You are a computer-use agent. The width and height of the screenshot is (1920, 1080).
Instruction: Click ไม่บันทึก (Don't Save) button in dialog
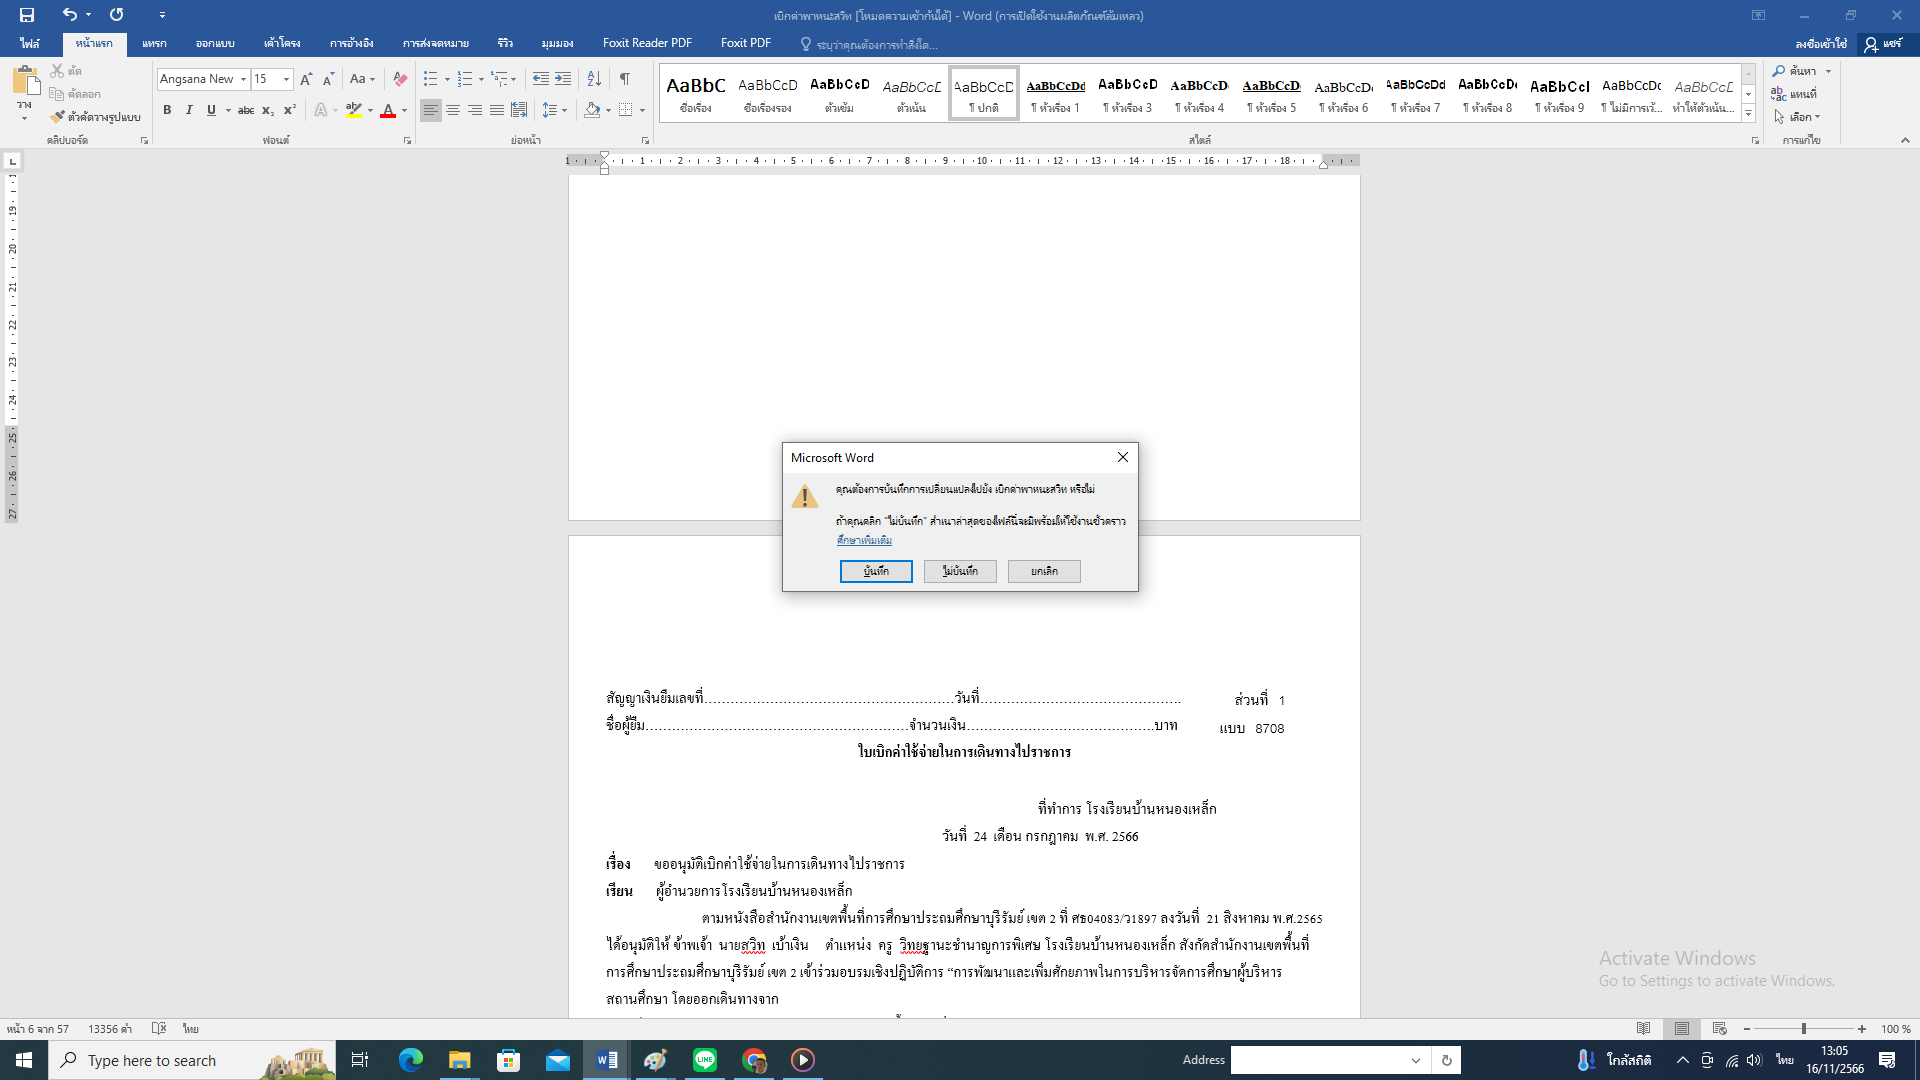(x=960, y=571)
